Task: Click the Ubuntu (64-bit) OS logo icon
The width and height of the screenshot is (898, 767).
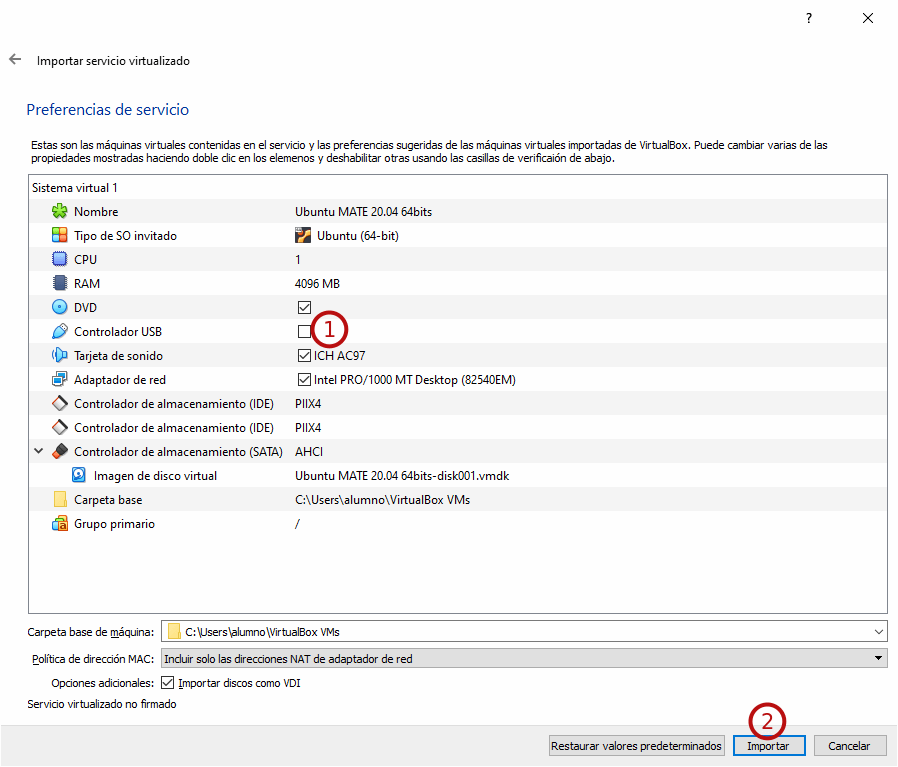Action: 302,235
